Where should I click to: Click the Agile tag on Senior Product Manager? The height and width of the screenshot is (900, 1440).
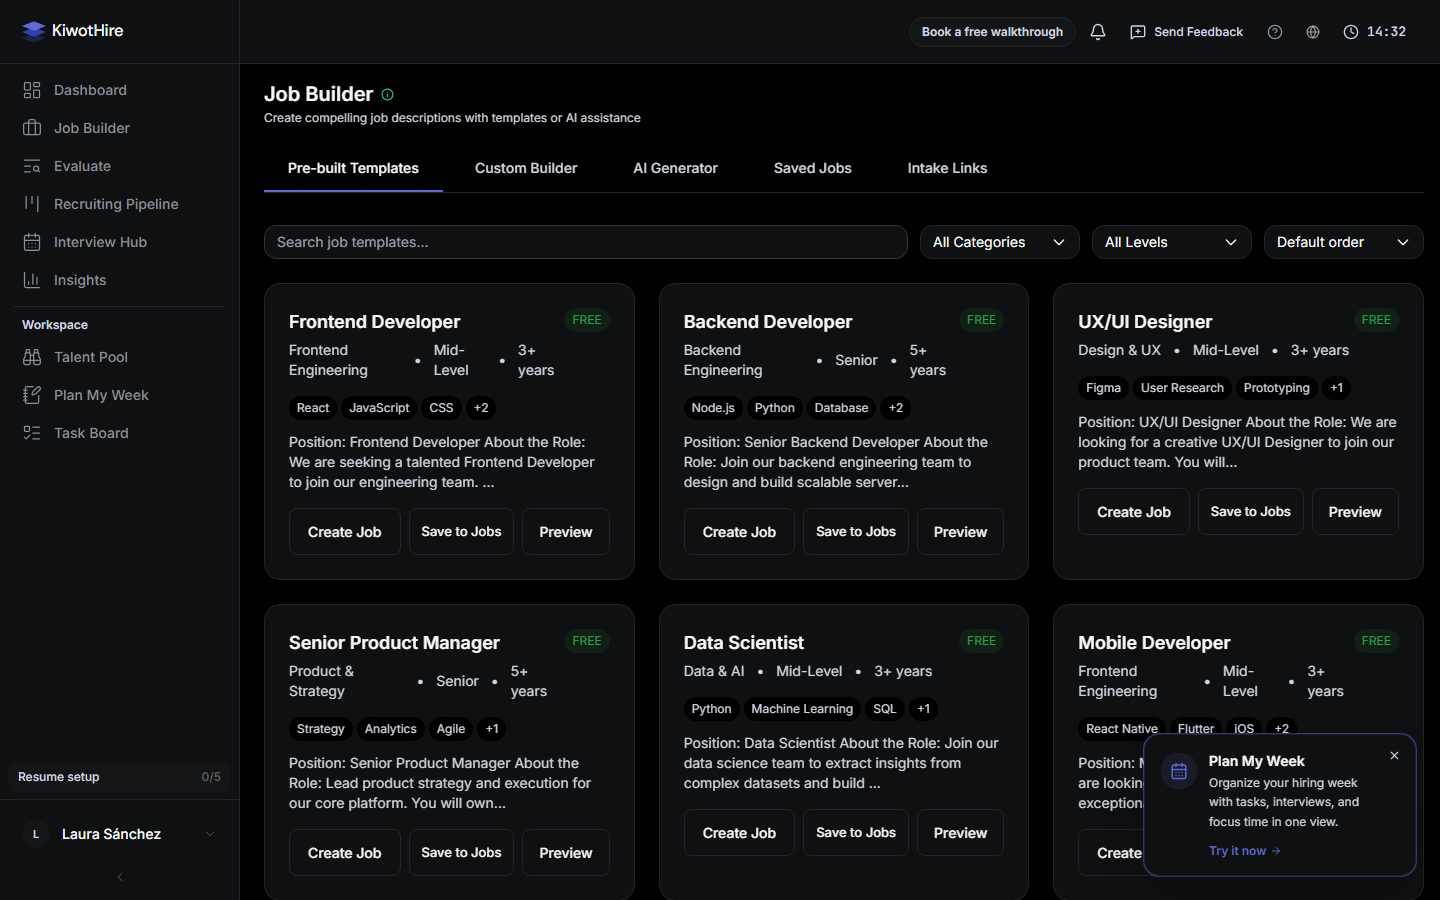[451, 729]
